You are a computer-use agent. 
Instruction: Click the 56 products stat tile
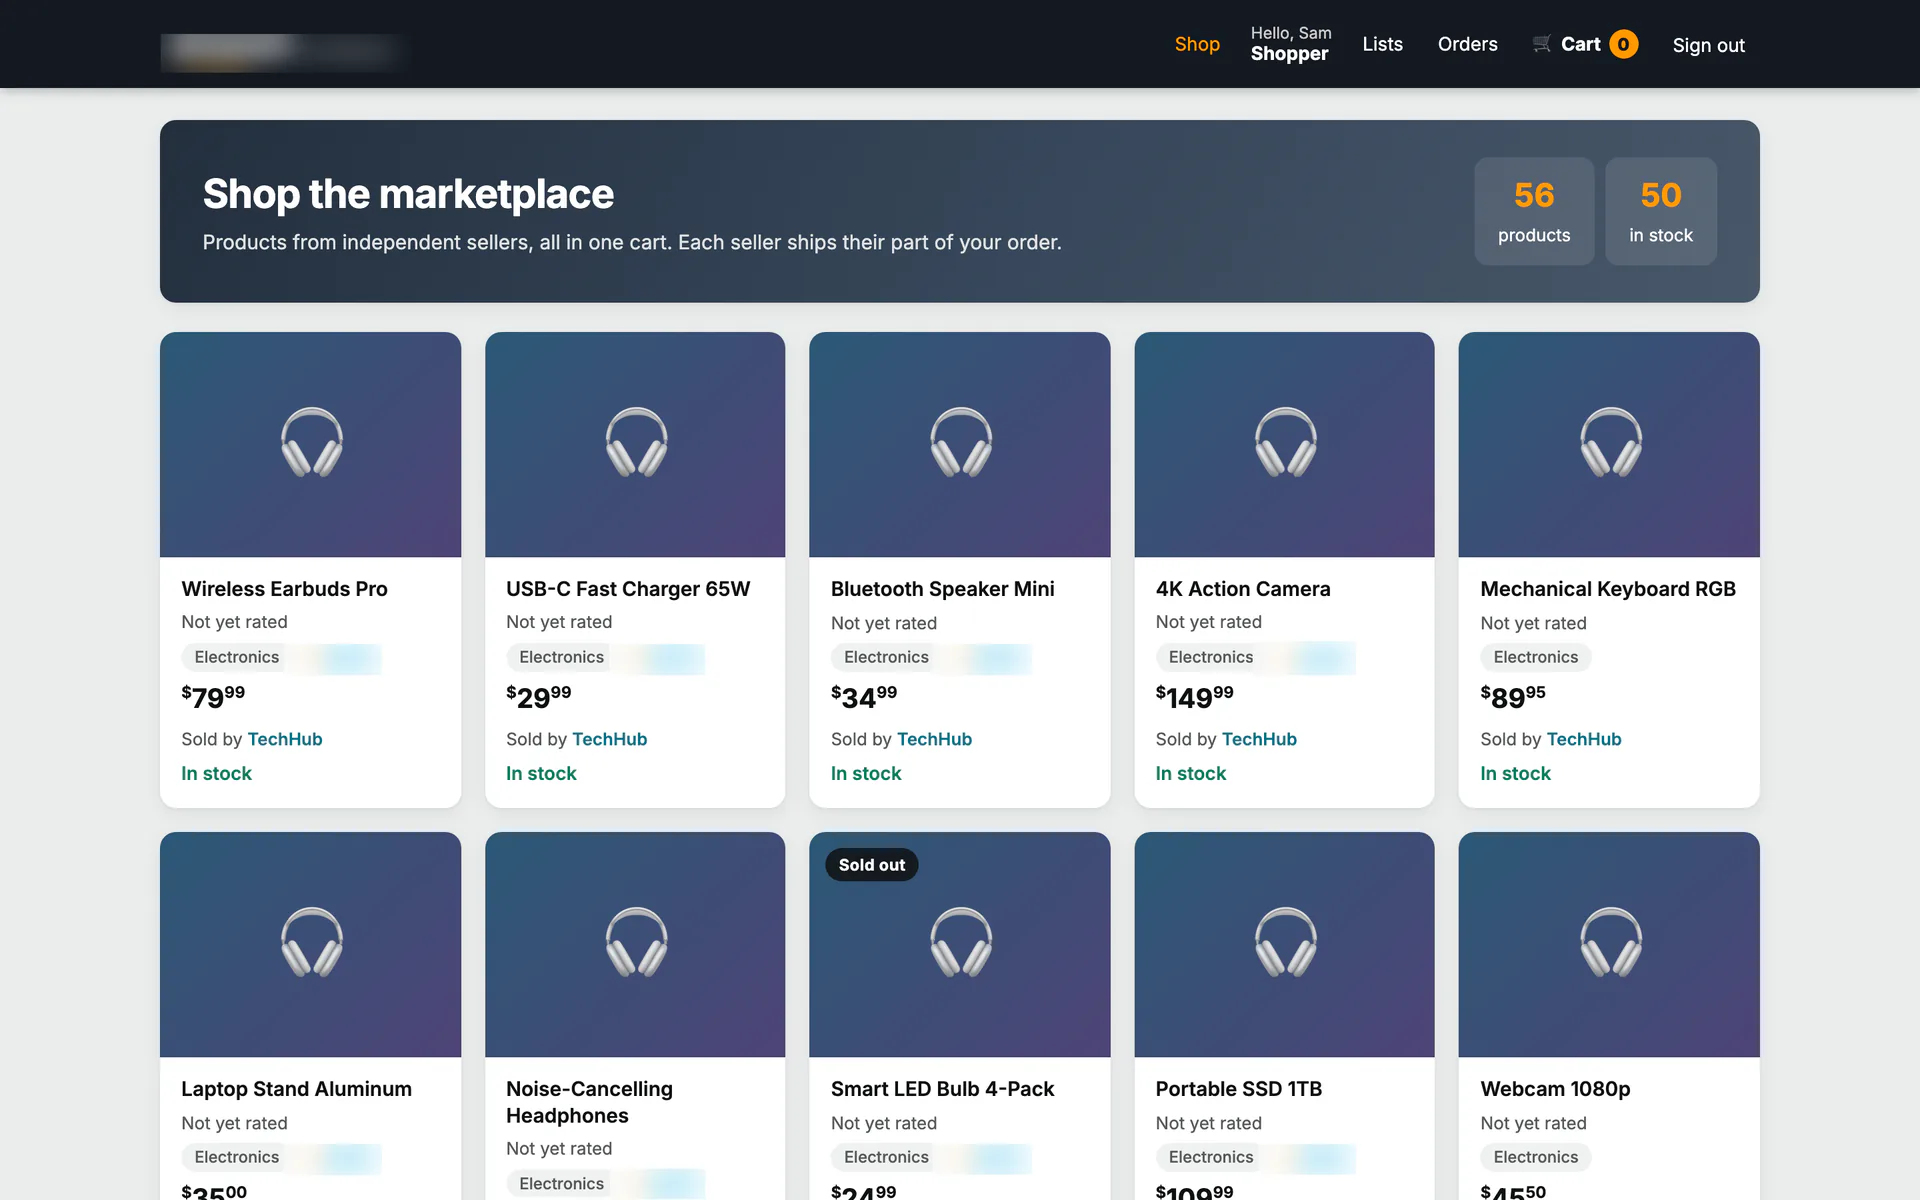(x=1534, y=211)
